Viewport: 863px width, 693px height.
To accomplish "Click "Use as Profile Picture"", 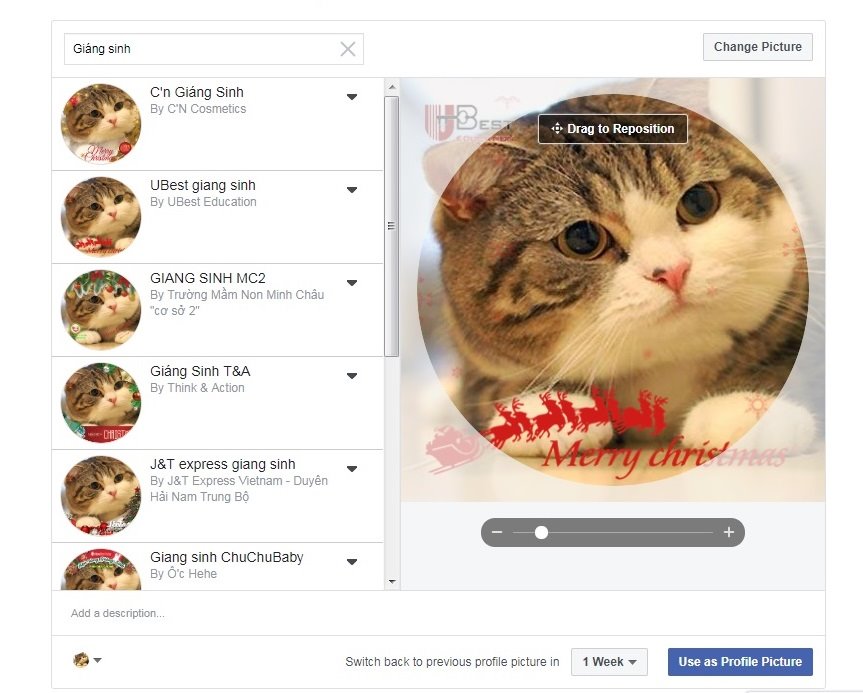I will click(x=740, y=661).
